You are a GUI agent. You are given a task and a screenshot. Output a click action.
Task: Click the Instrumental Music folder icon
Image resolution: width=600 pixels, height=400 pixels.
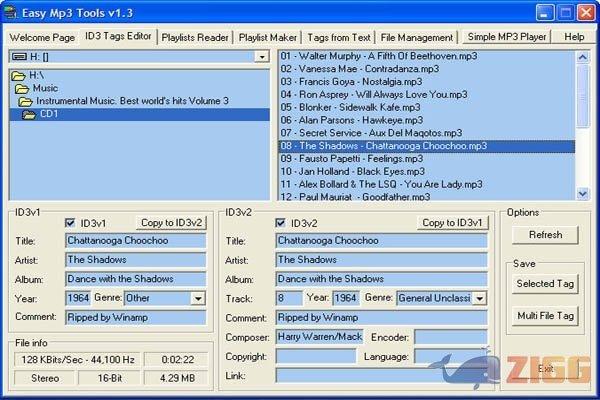coord(27,101)
